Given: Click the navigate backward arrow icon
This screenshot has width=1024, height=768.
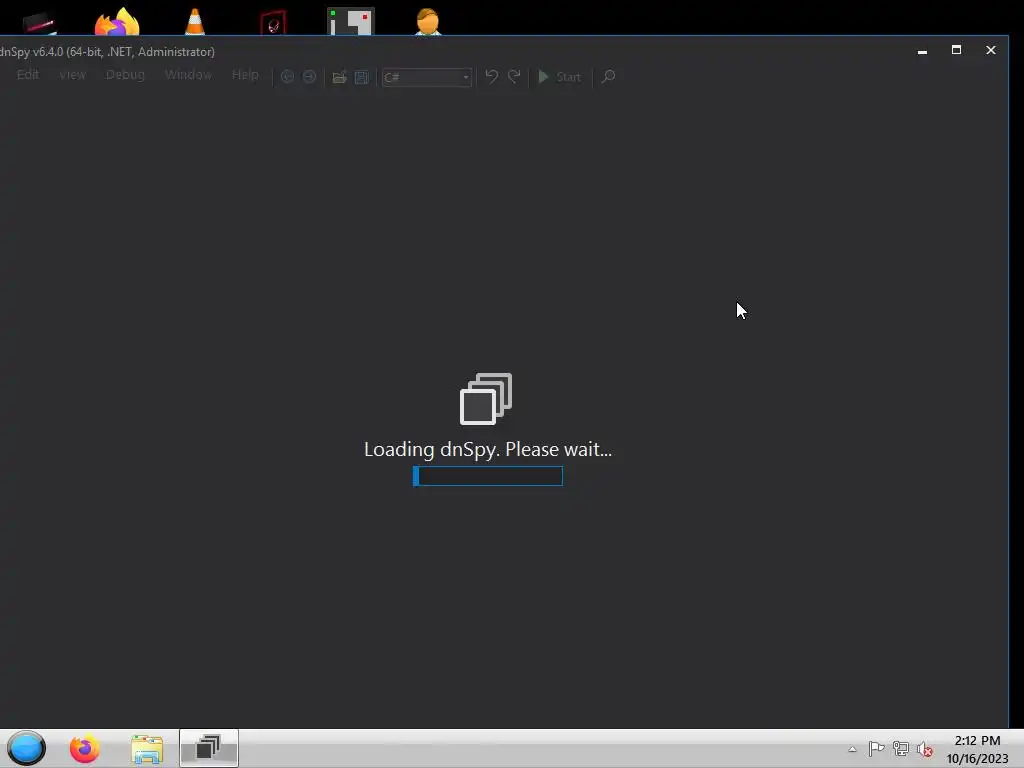Looking at the screenshot, I should [287, 77].
